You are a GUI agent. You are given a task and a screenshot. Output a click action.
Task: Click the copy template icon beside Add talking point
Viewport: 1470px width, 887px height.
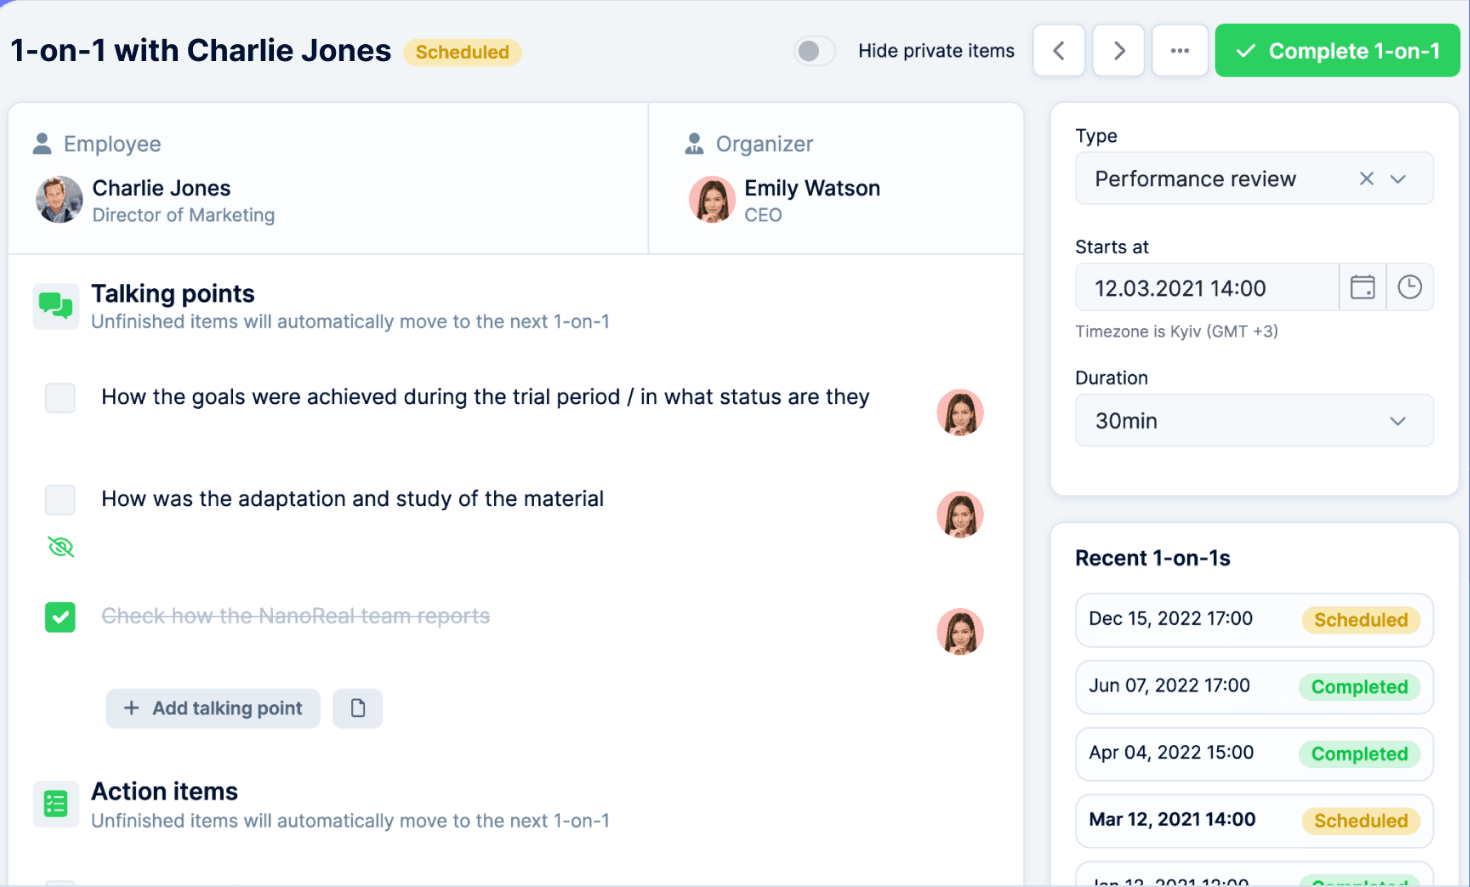(357, 708)
